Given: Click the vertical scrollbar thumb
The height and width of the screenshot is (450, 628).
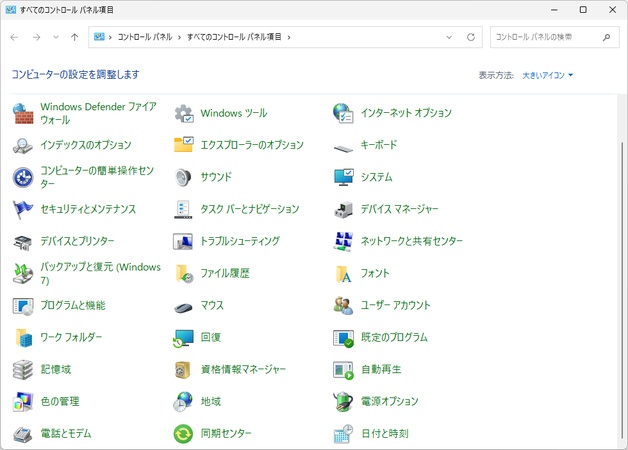Looking at the screenshot, I should coord(622,291).
